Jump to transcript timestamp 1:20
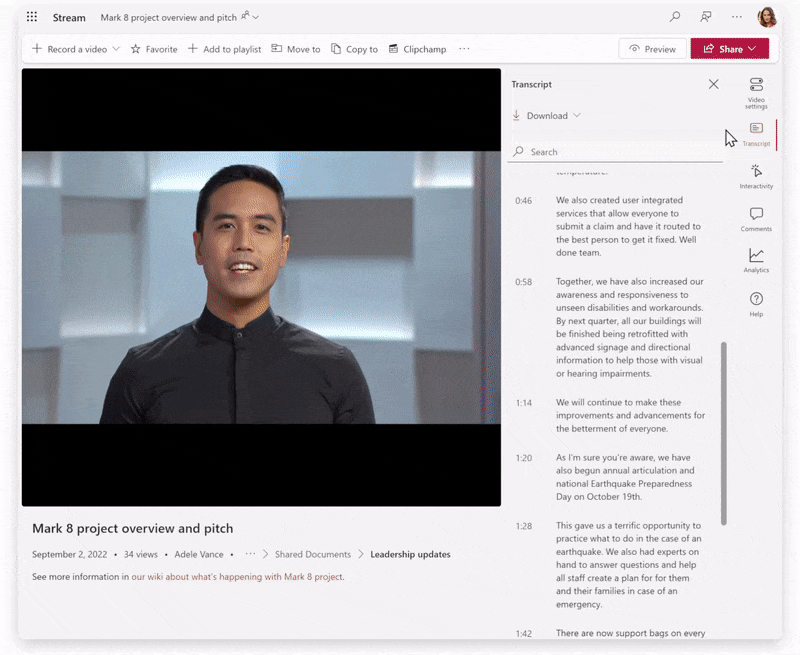 pos(523,458)
